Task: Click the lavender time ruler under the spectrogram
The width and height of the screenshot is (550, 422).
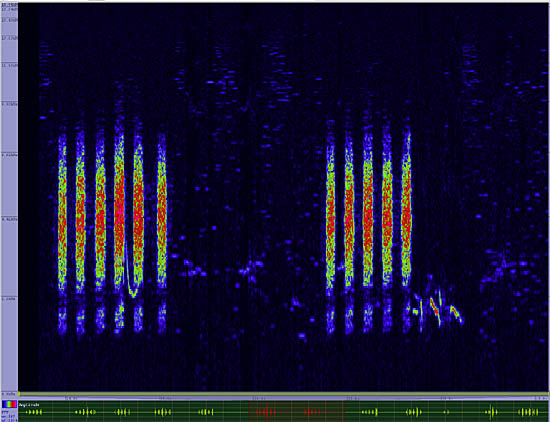Action: click(283, 398)
